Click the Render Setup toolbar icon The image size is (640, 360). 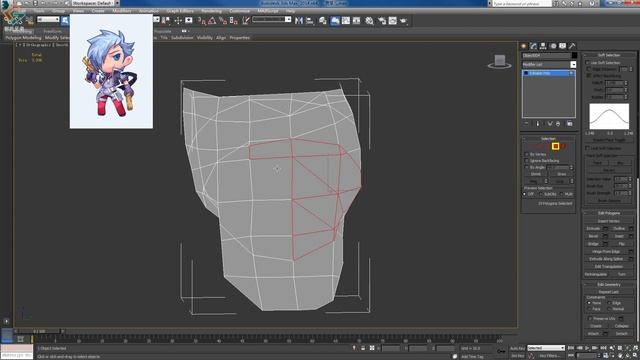[x=382, y=20]
